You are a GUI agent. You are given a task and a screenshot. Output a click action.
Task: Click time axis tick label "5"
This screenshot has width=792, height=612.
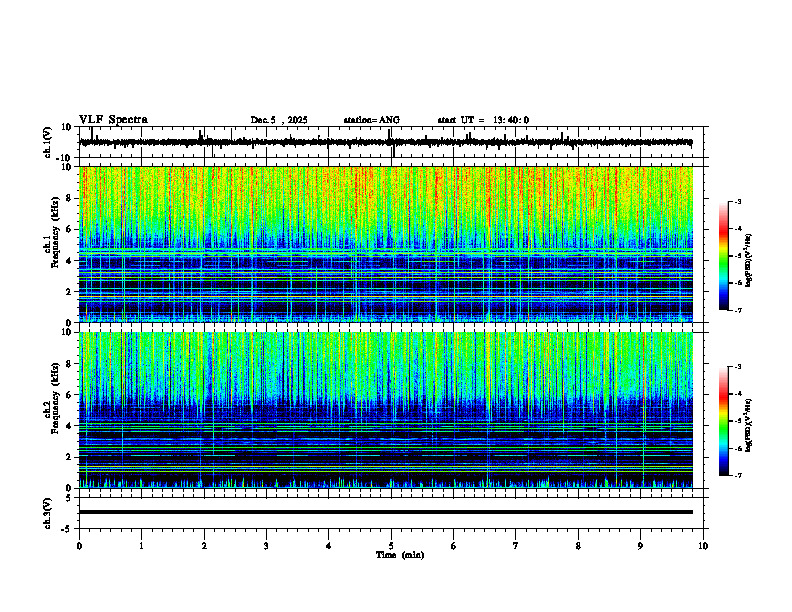391,546
